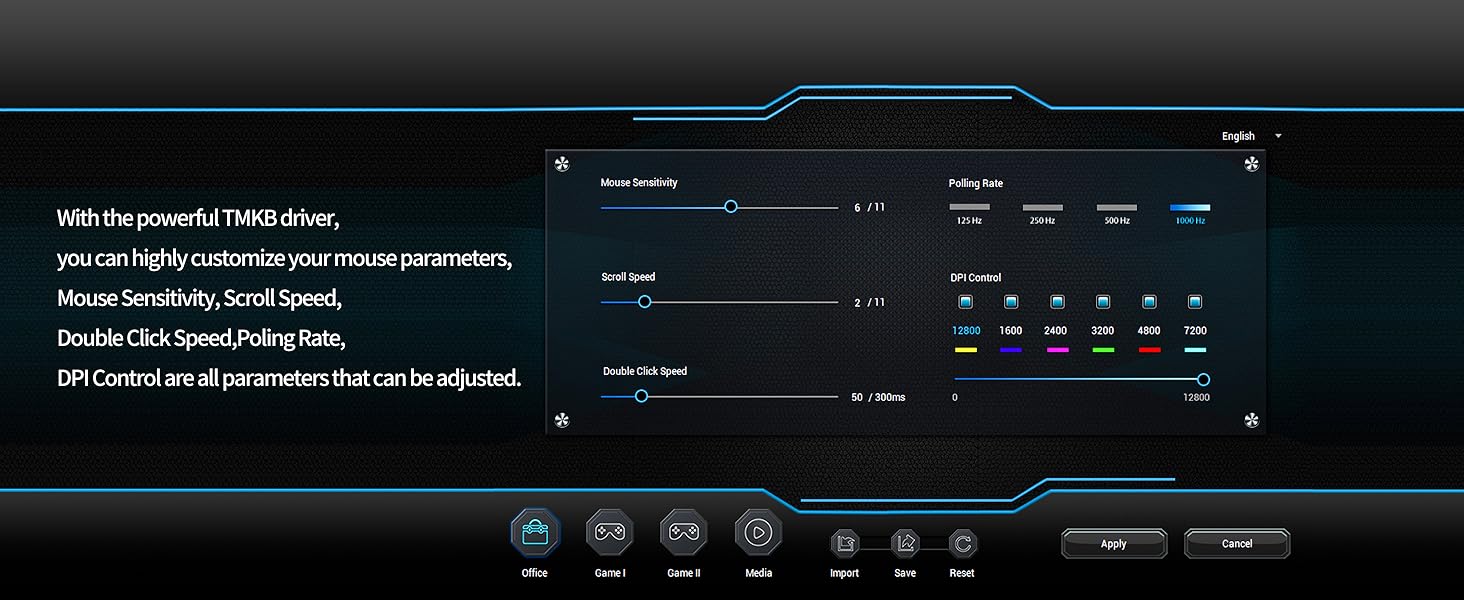The width and height of the screenshot is (1464, 600).
Task: Select the 125 Hz polling rate bar
Action: (969, 207)
